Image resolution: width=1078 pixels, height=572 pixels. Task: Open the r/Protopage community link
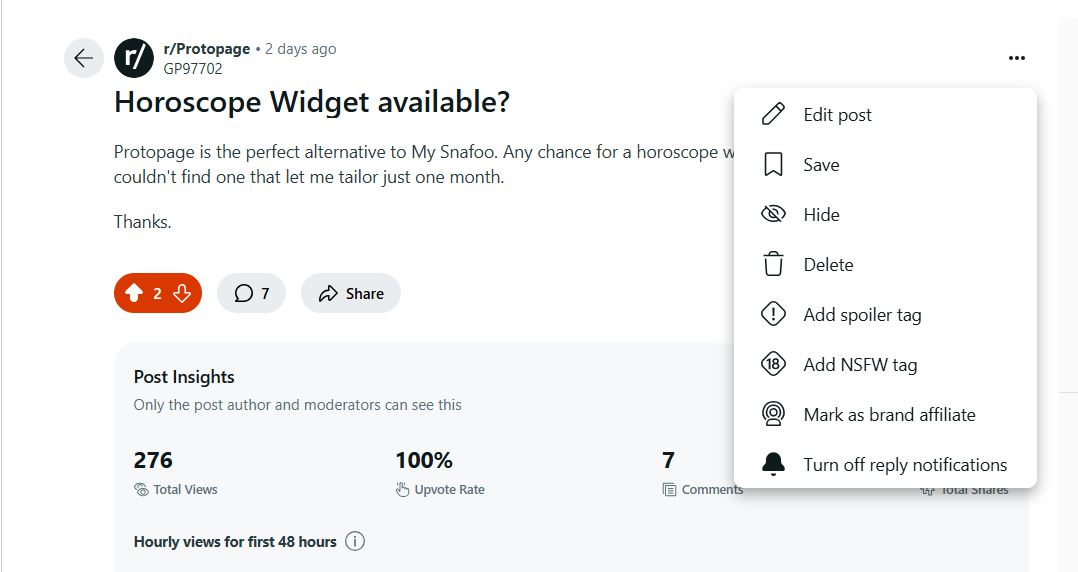coord(207,49)
